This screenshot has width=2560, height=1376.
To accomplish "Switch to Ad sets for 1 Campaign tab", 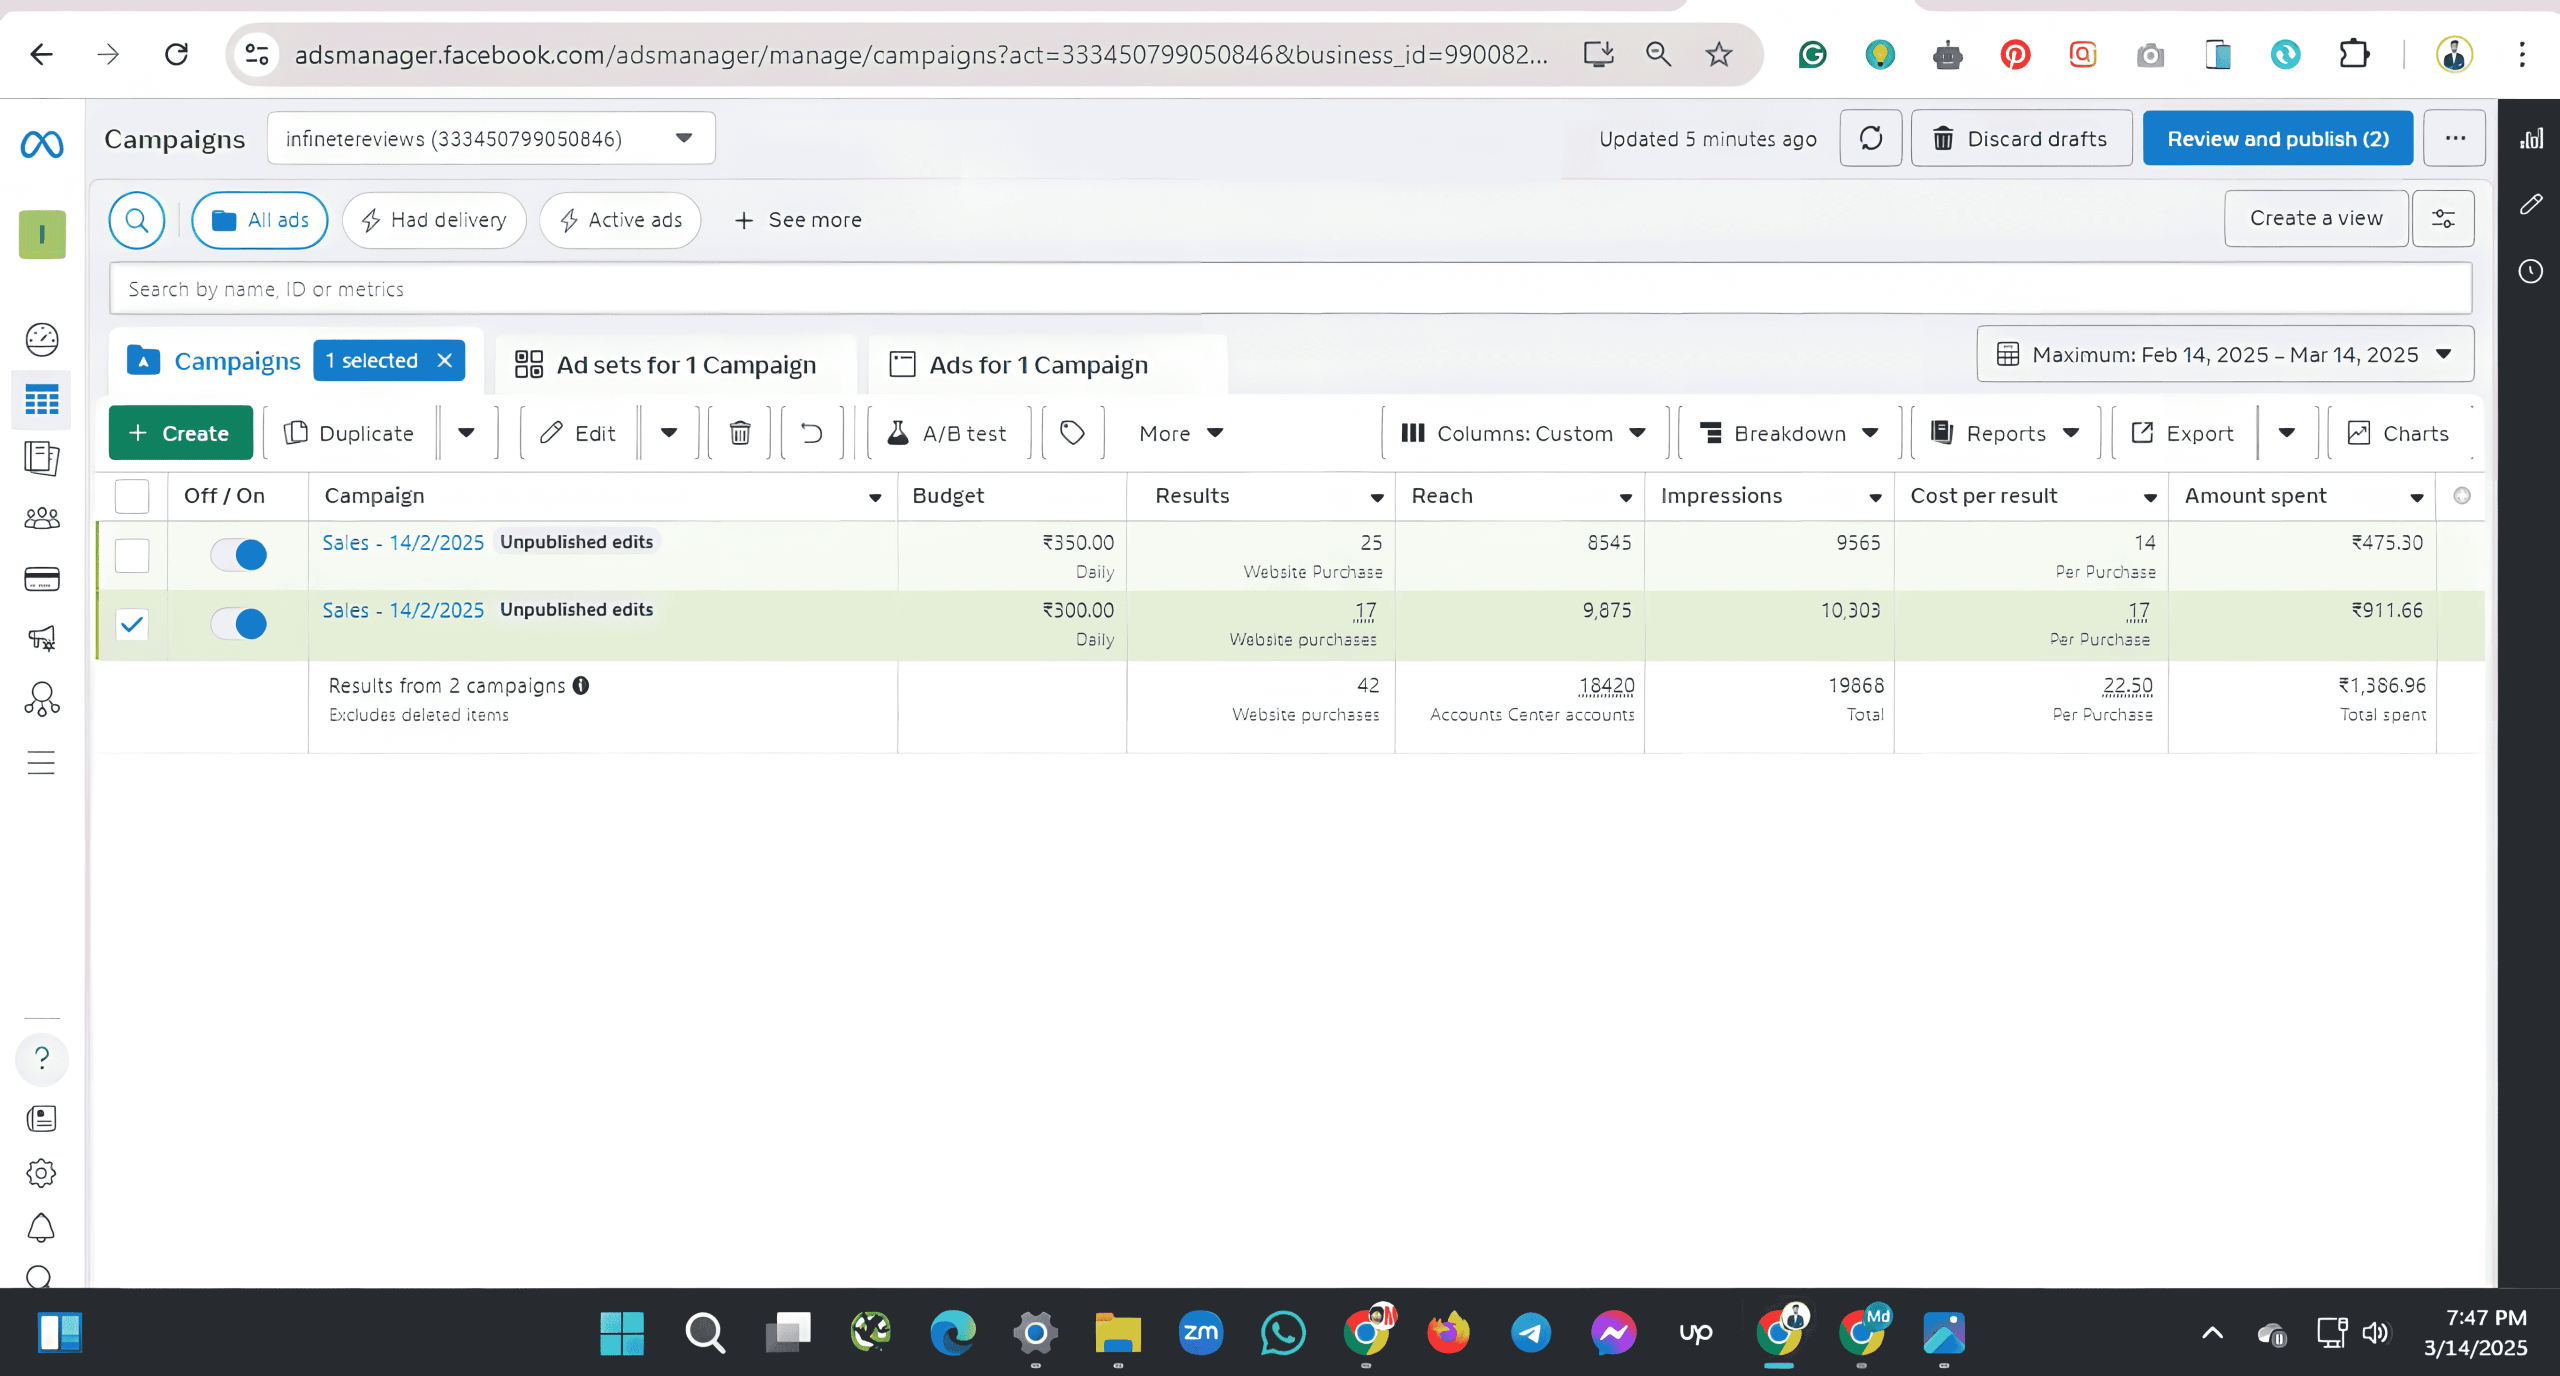I will [x=666, y=365].
